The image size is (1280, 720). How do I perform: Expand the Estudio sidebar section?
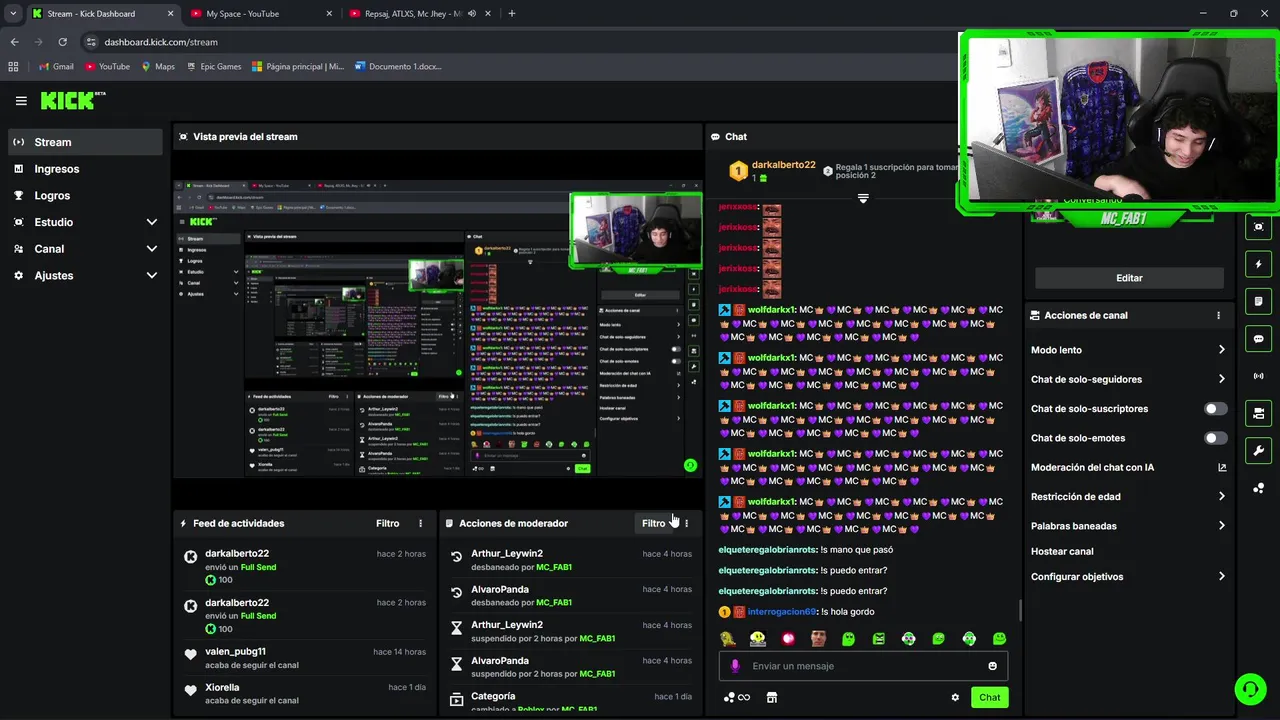(152, 222)
